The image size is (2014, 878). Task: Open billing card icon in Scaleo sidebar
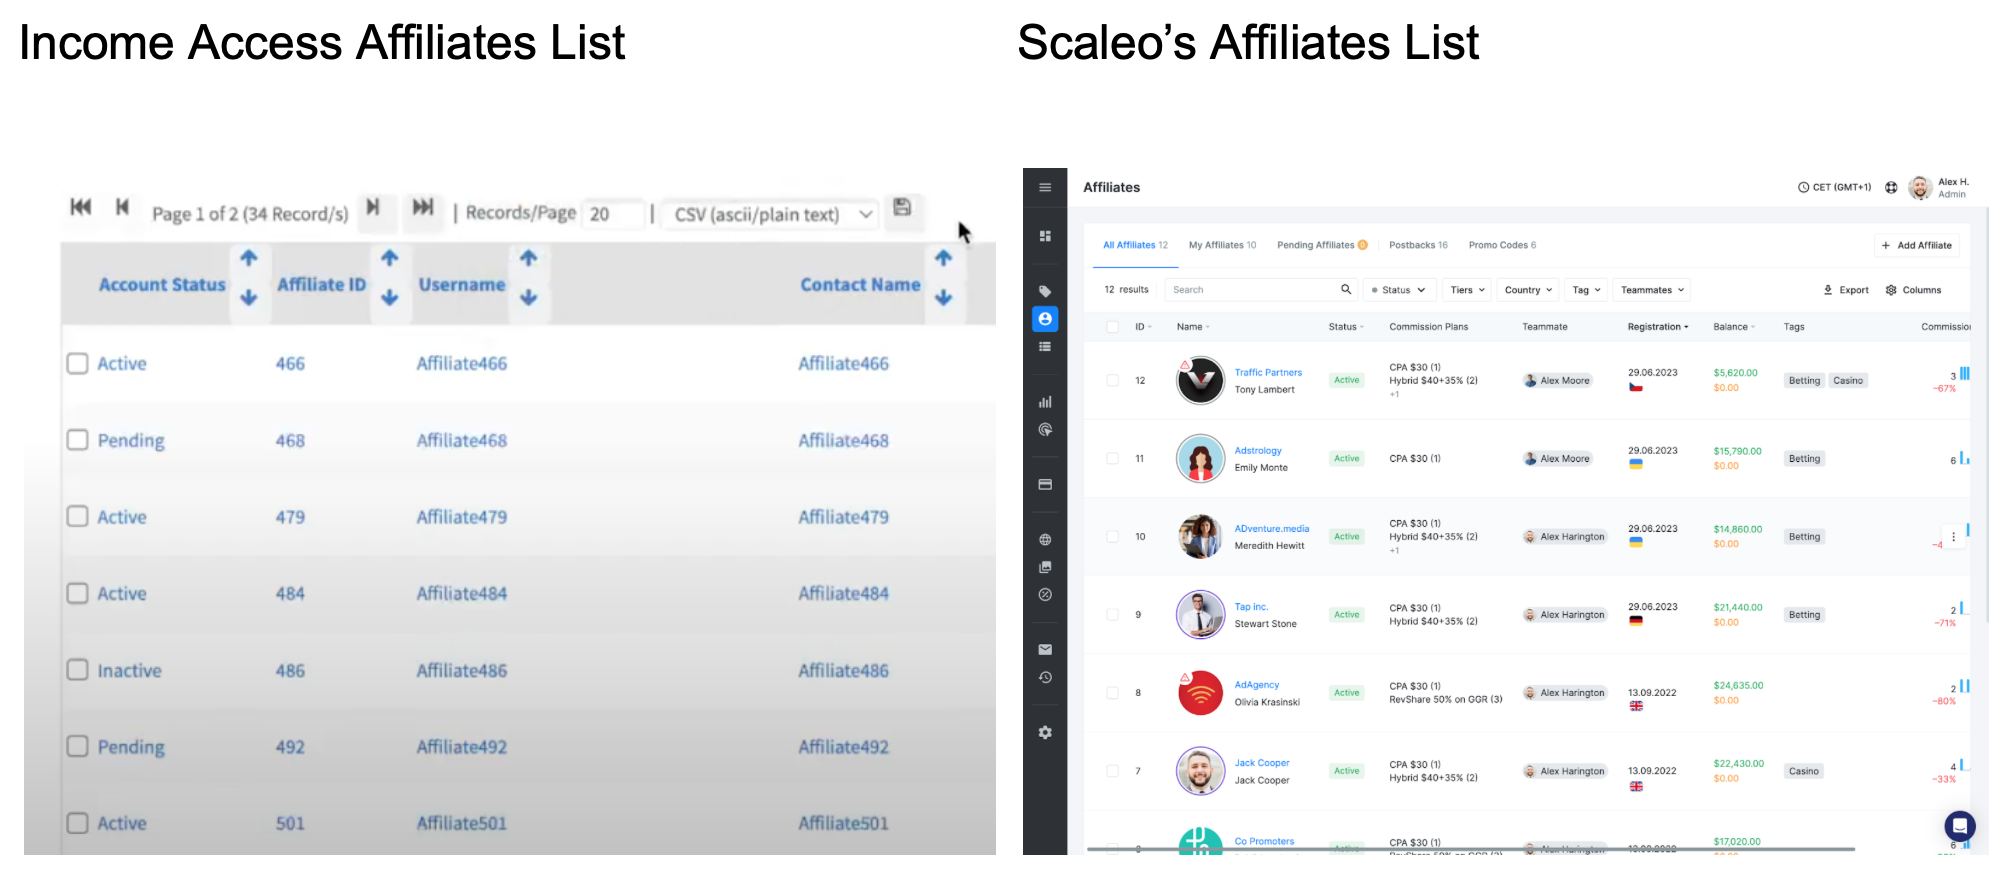point(1045,485)
